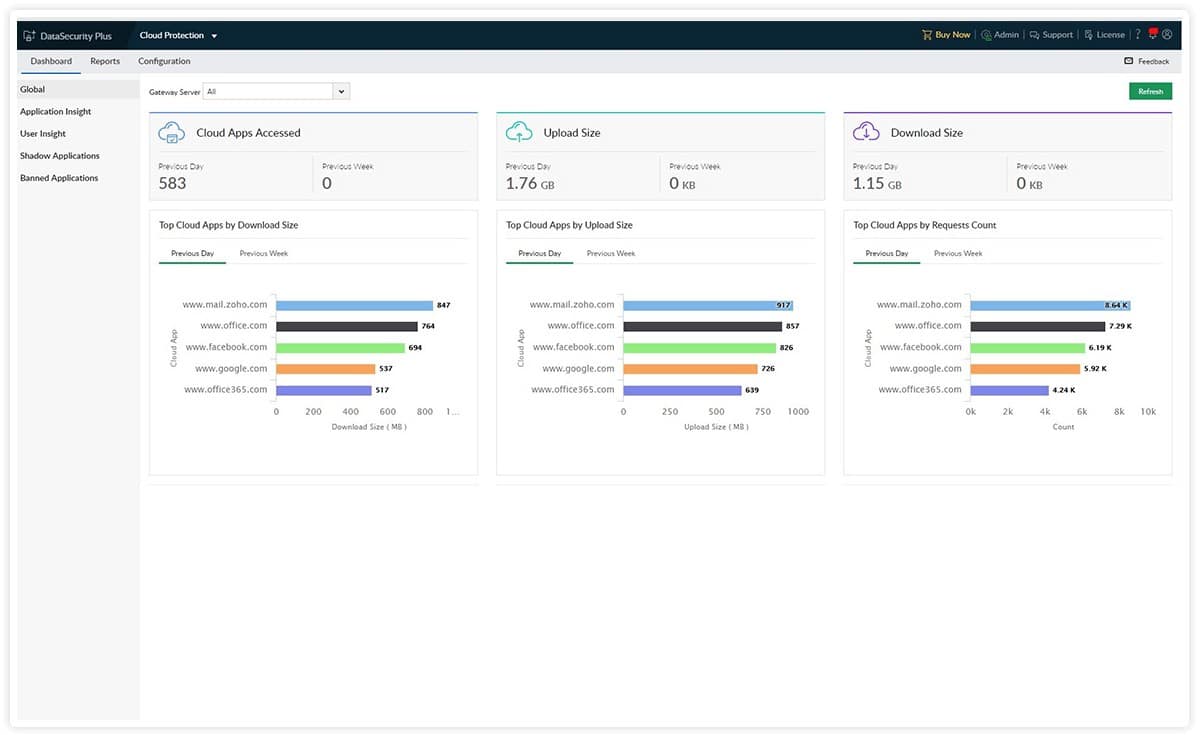Open the Gateway Server dropdown
1200x735 pixels.
click(x=276, y=91)
